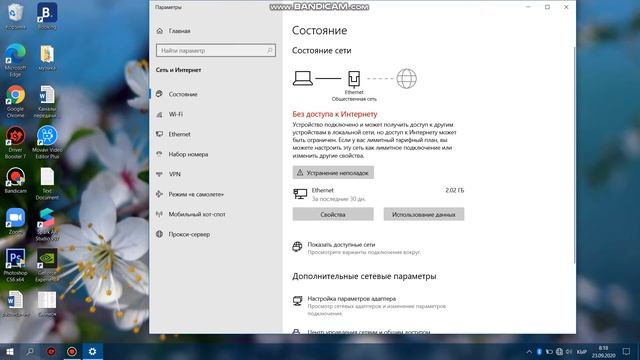Click the active Settings gear on taskbar
The image size is (640, 360).
pos(93,351)
